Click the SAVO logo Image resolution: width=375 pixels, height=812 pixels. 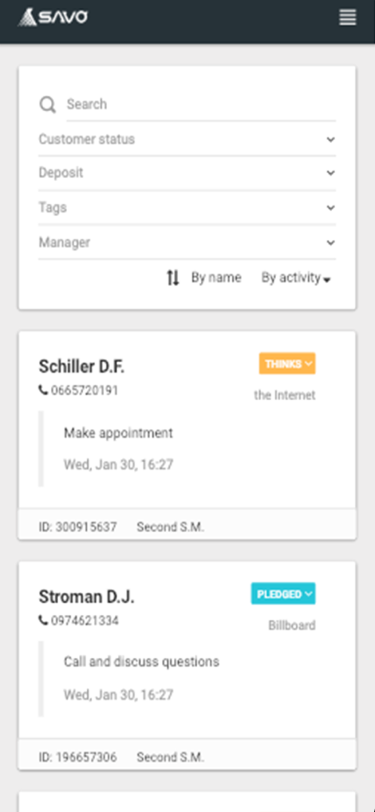tap(52, 18)
